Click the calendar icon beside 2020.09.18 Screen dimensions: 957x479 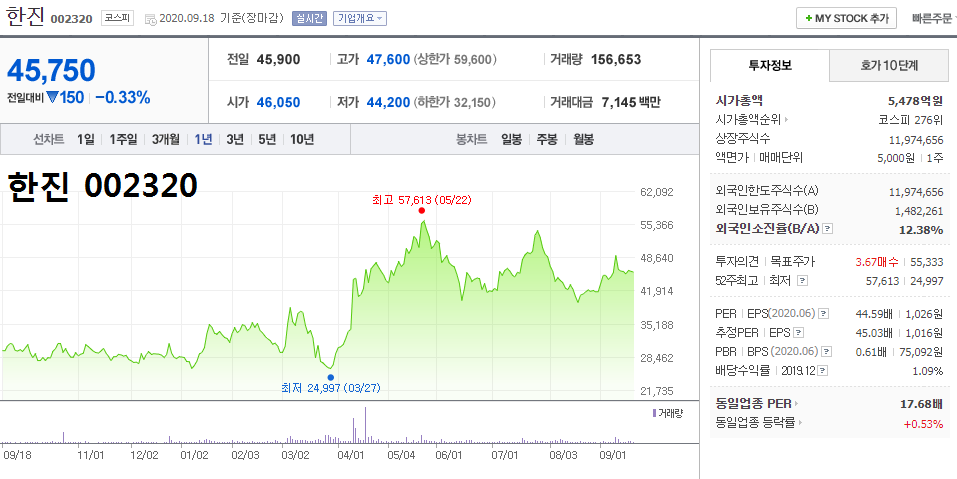point(151,19)
